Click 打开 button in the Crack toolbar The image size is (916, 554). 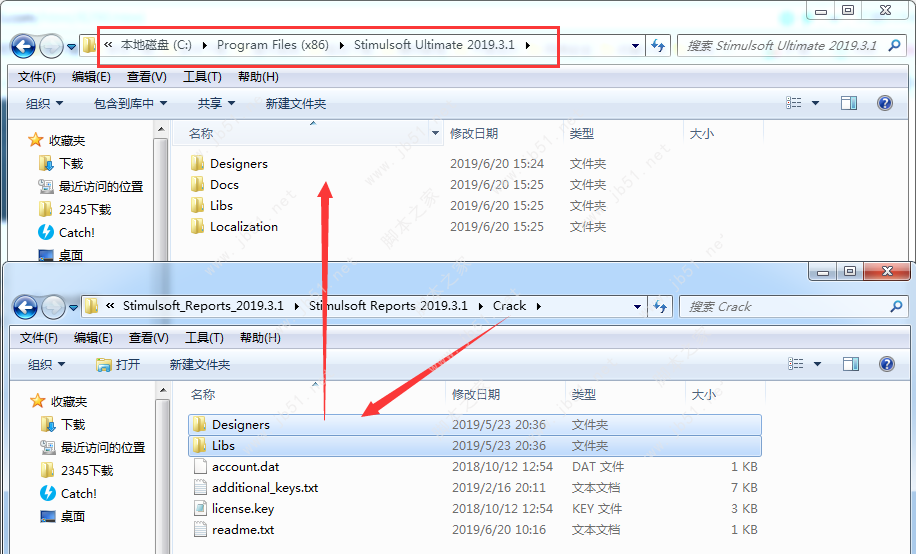(118, 365)
